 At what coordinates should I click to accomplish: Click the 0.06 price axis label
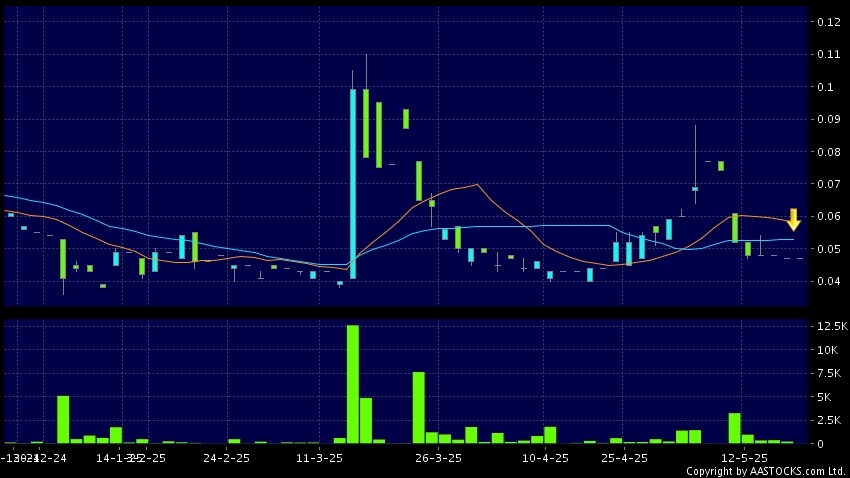point(828,216)
